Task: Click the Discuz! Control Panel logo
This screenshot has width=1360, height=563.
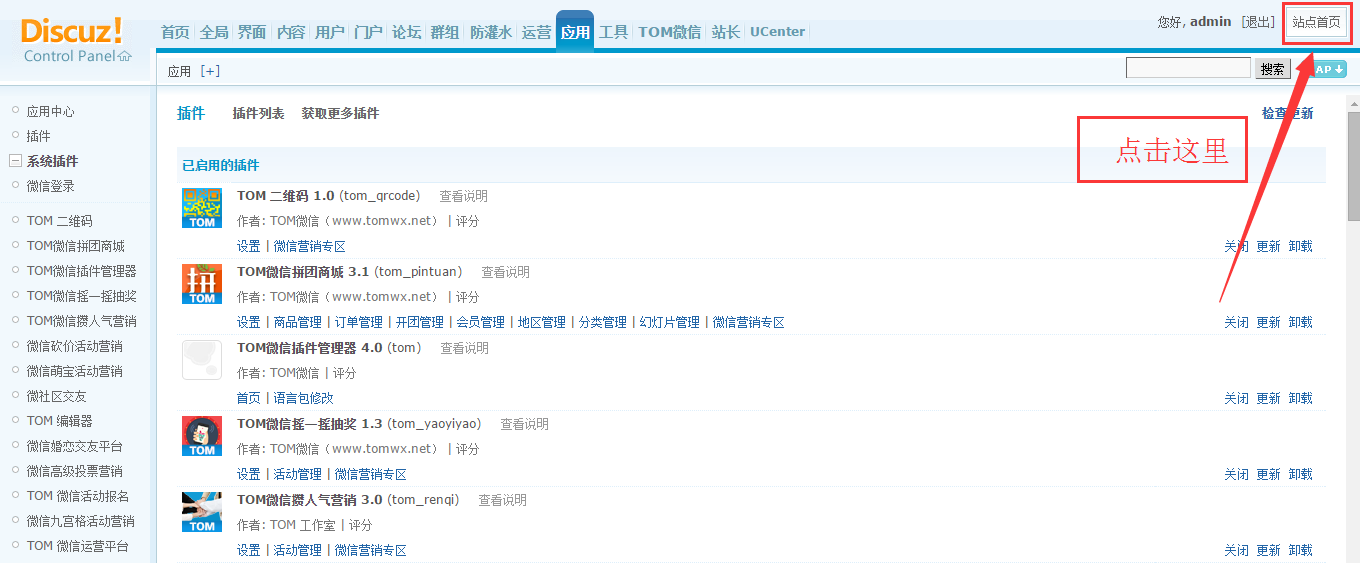Action: pos(76,40)
